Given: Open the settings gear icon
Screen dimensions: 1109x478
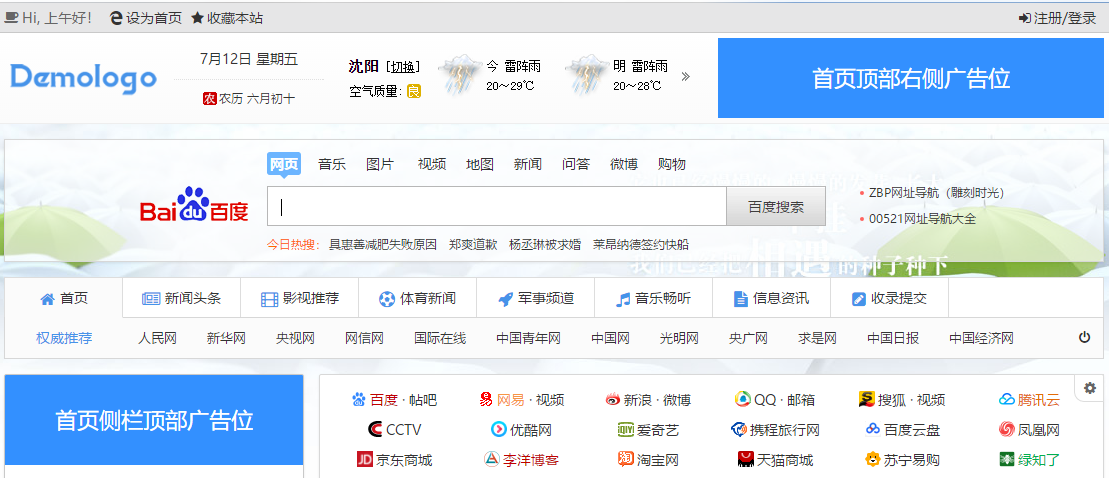Looking at the screenshot, I should [x=1089, y=388].
